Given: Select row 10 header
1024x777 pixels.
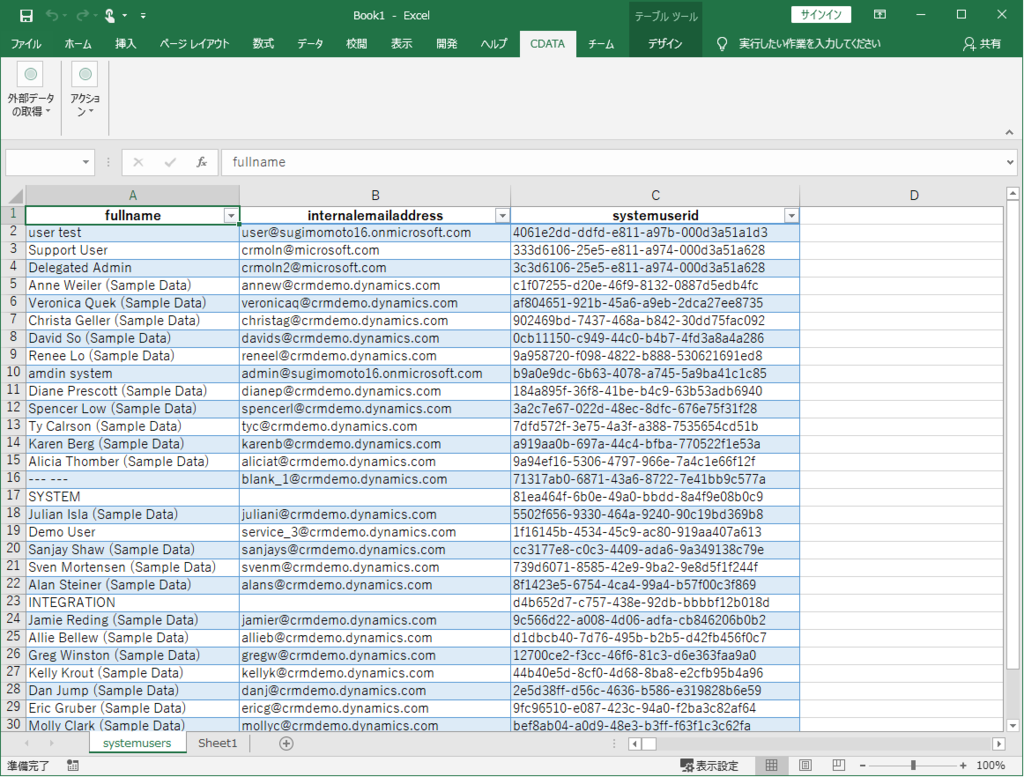Looking at the screenshot, I should tap(13, 372).
